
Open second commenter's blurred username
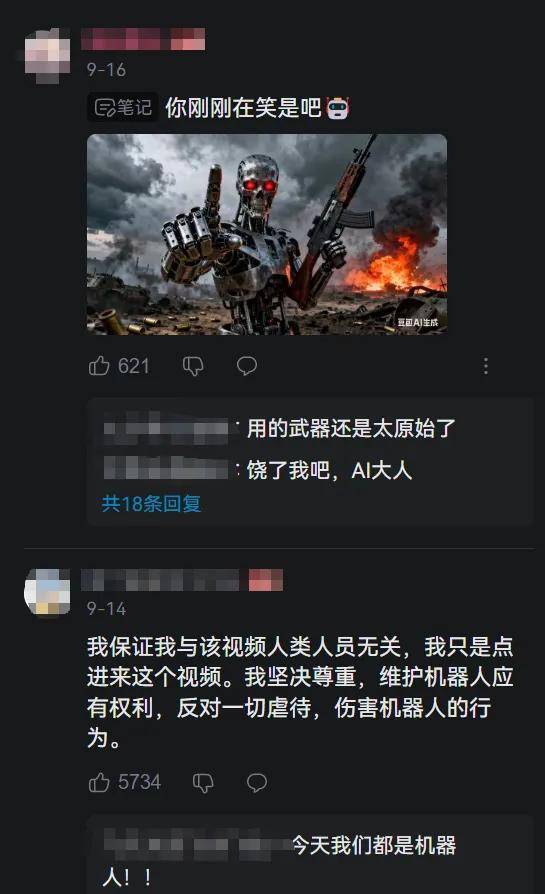tap(182, 580)
